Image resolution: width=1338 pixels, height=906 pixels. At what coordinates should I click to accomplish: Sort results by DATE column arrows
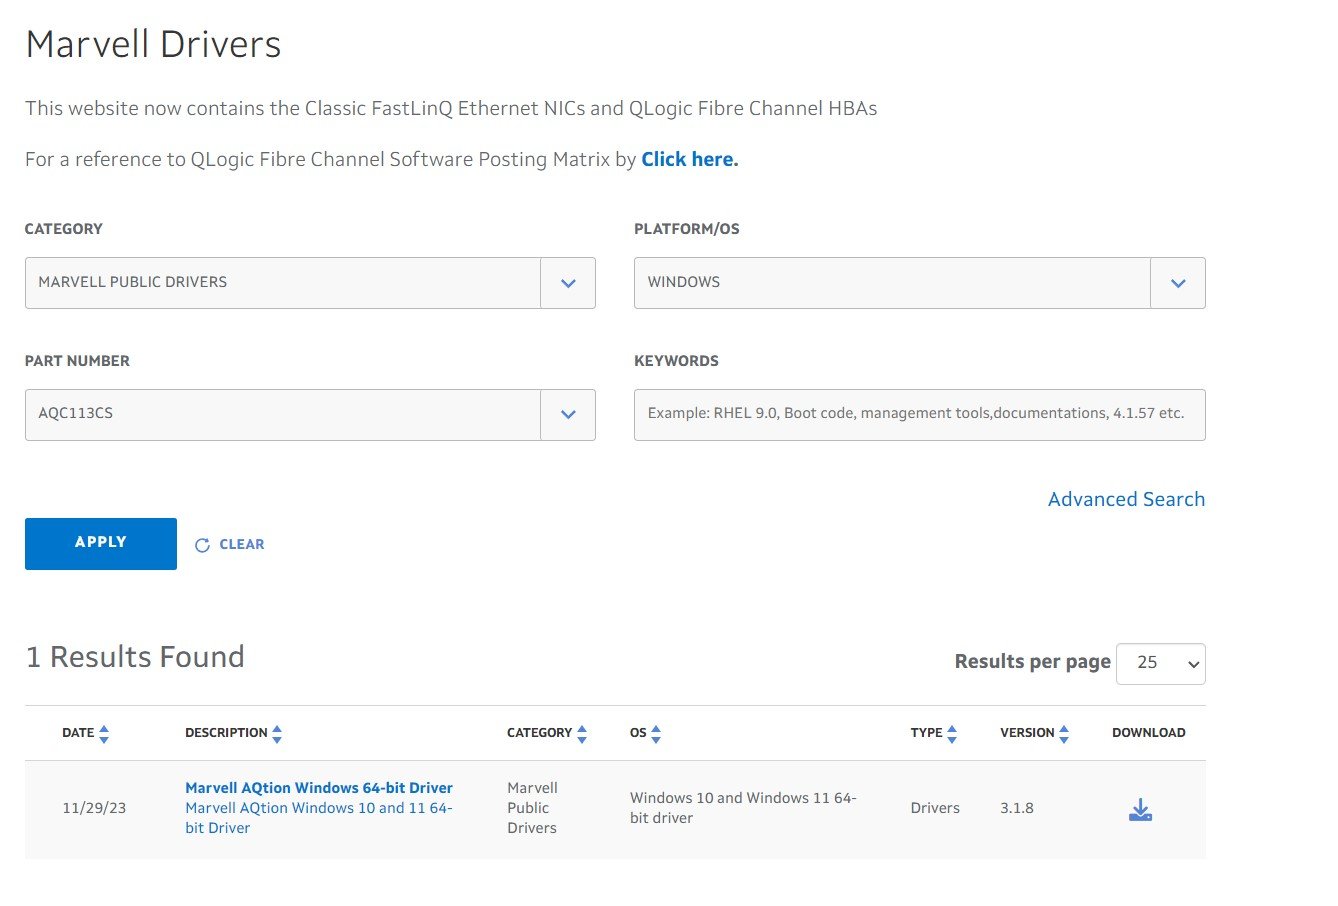point(104,734)
